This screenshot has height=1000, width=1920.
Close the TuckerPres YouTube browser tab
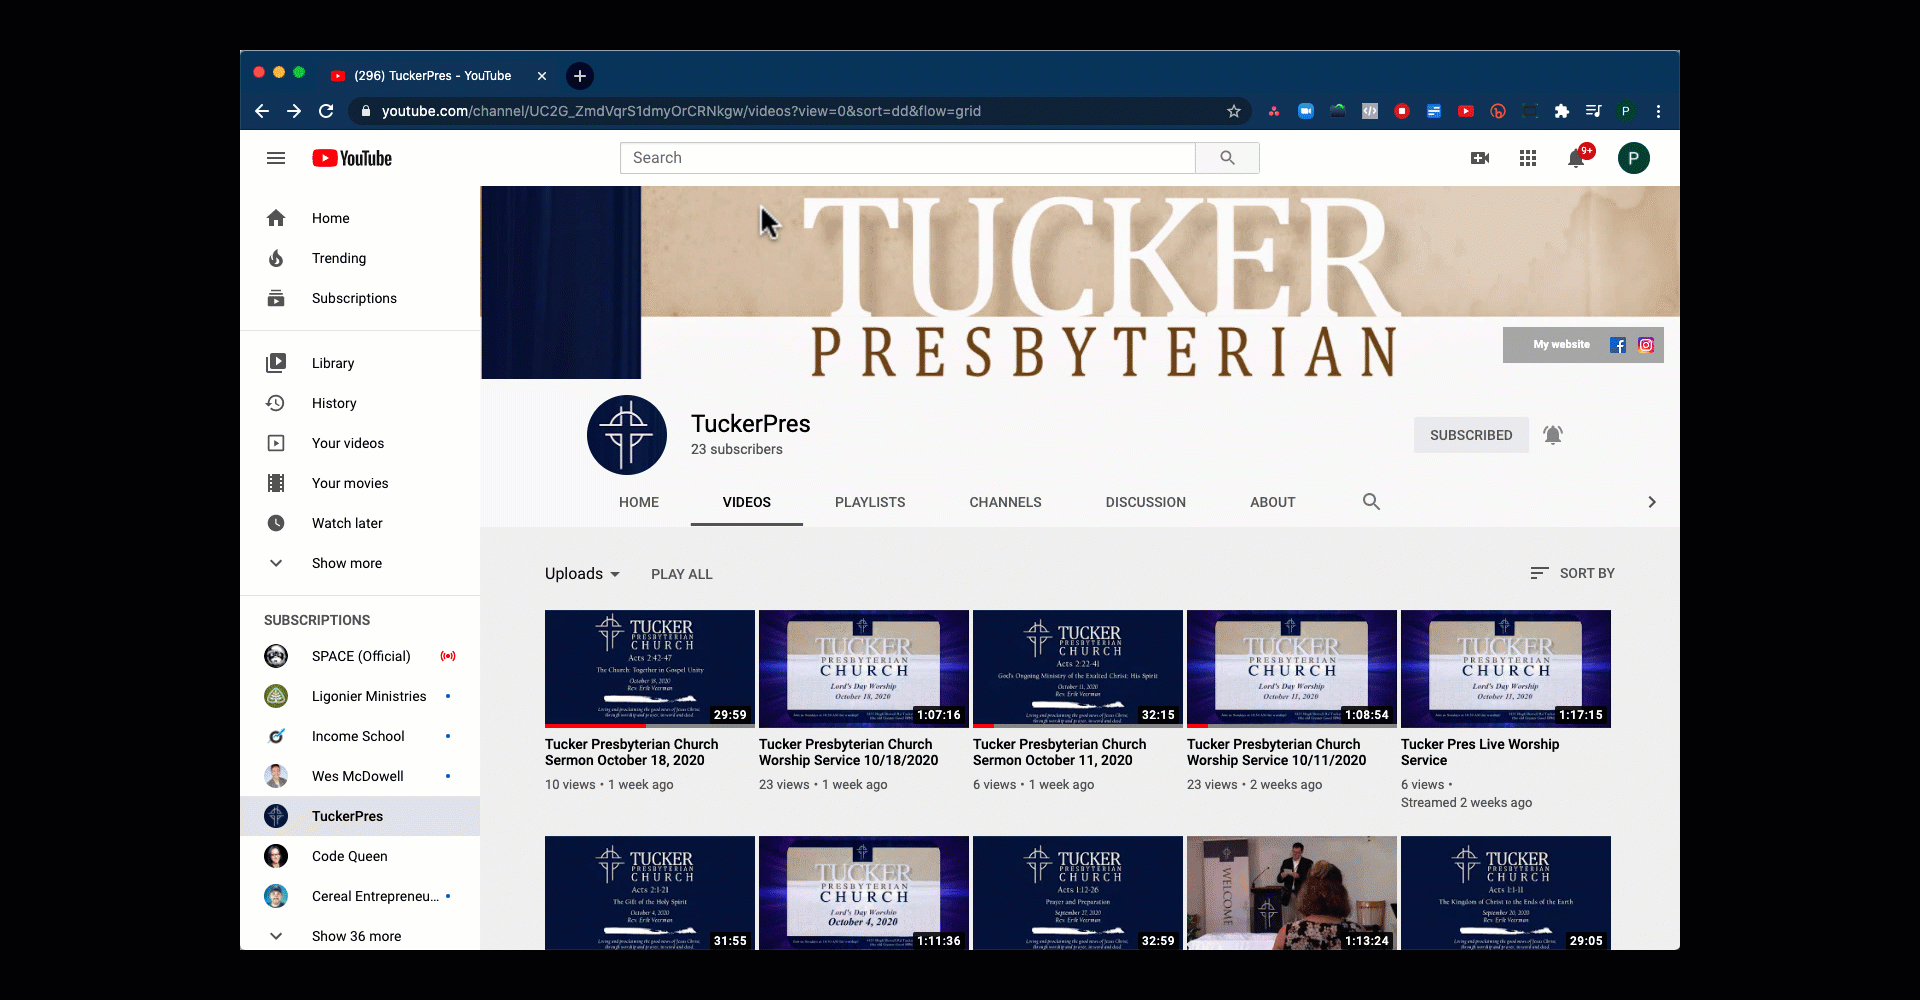coord(542,76)
